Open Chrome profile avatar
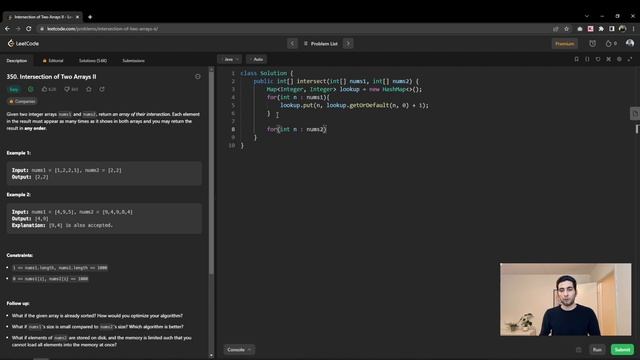The height and width of the screenshot is (360, 640). [622, 29]
